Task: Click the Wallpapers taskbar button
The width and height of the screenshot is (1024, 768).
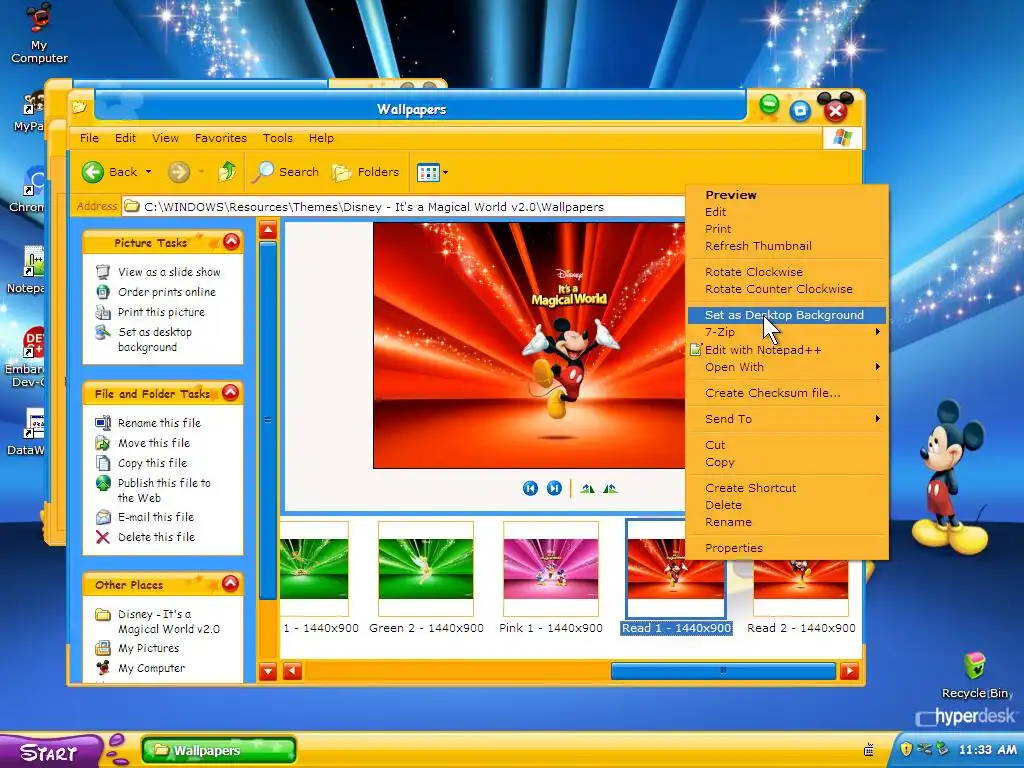Action: [219, 750]
